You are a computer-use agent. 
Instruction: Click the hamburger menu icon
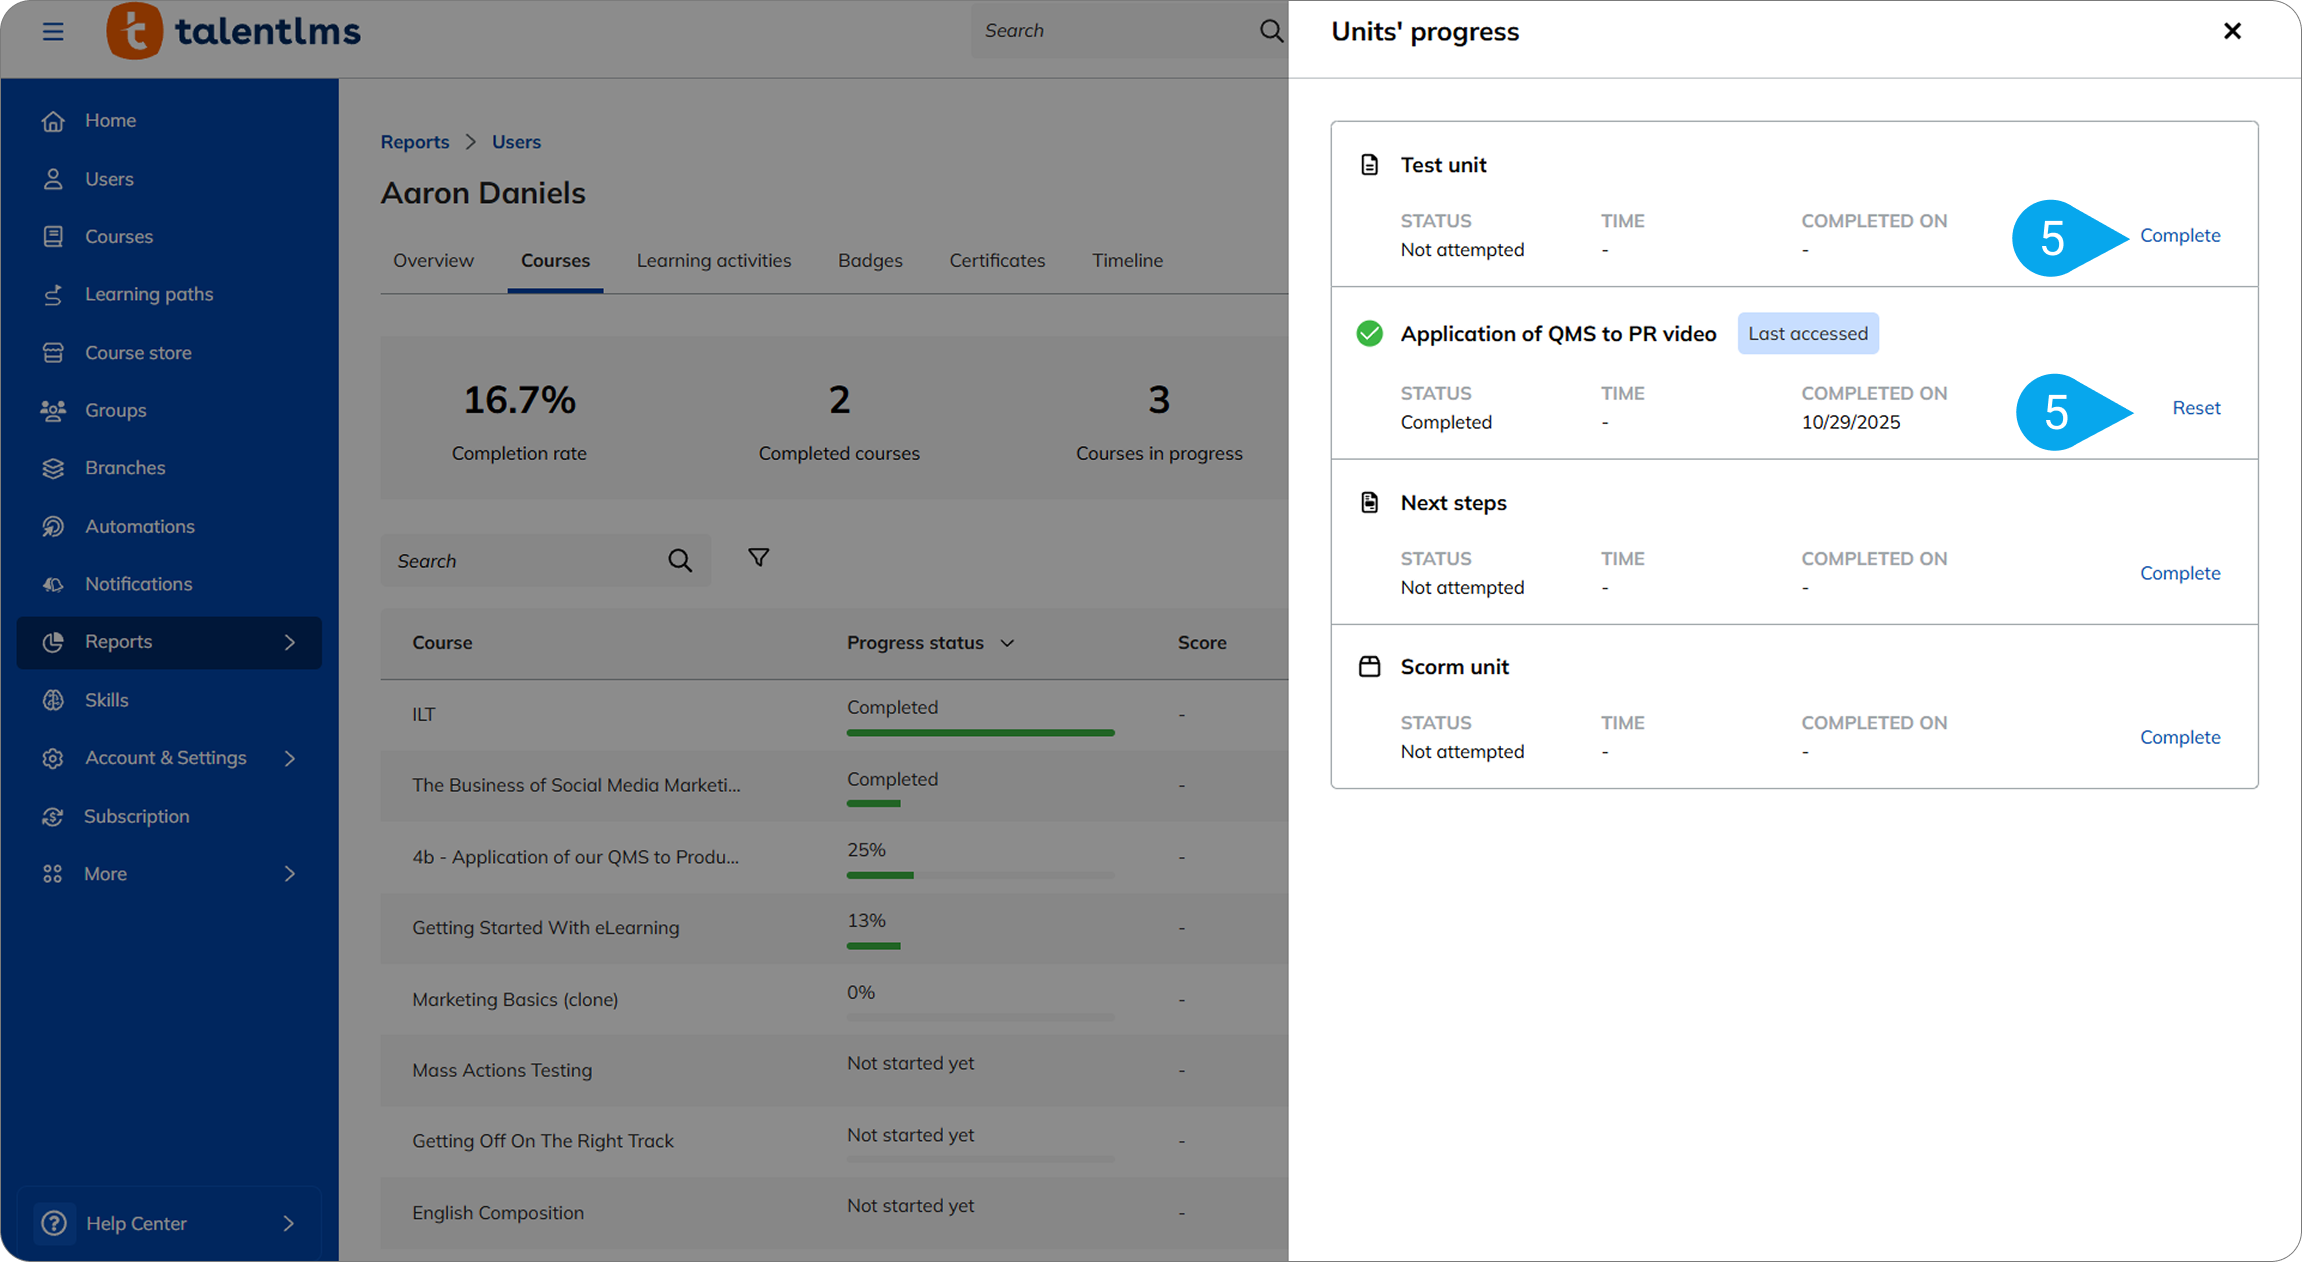point(53,31)
